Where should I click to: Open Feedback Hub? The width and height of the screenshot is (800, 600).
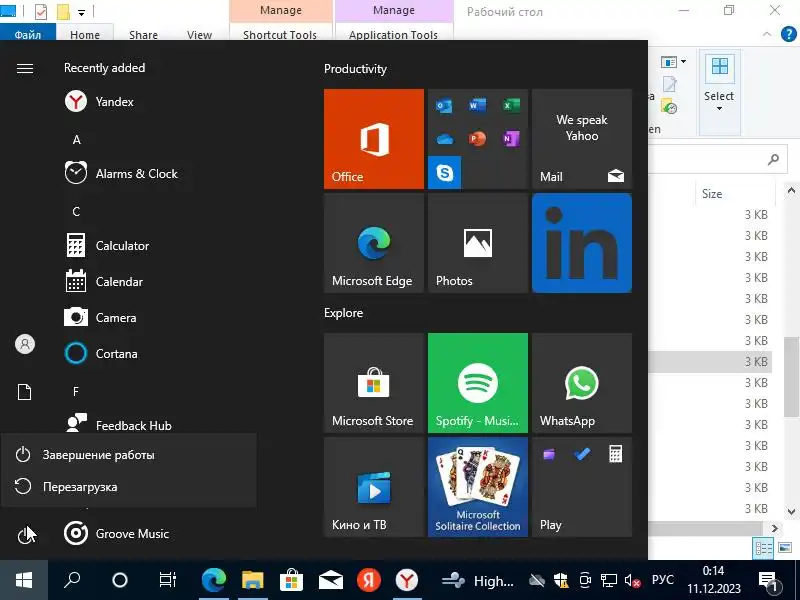[x=118, y=424]
